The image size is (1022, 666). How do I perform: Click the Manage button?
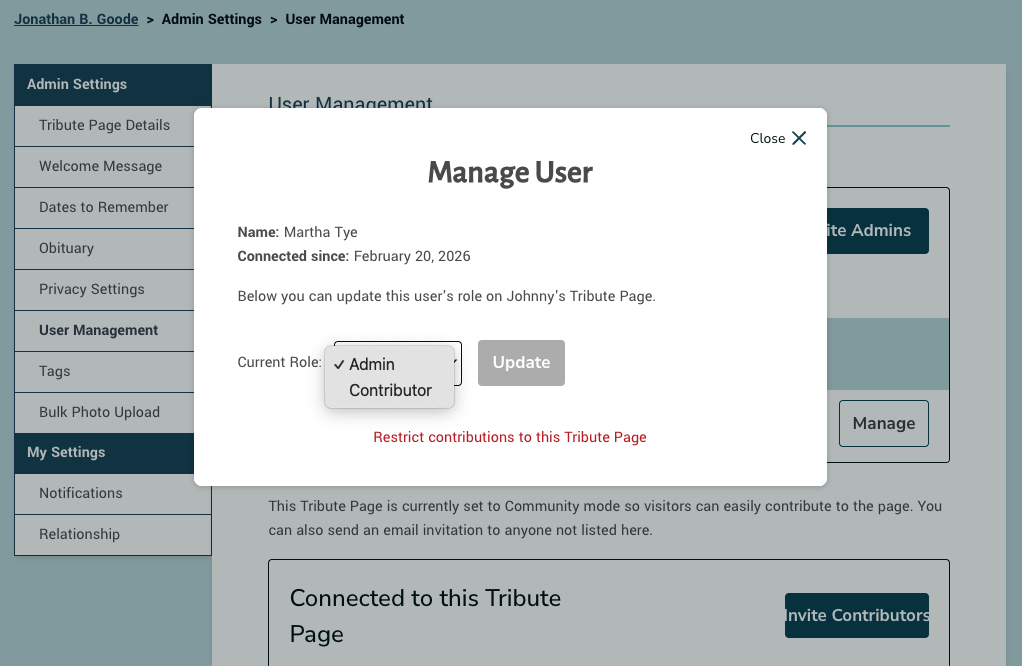[884, 424]
